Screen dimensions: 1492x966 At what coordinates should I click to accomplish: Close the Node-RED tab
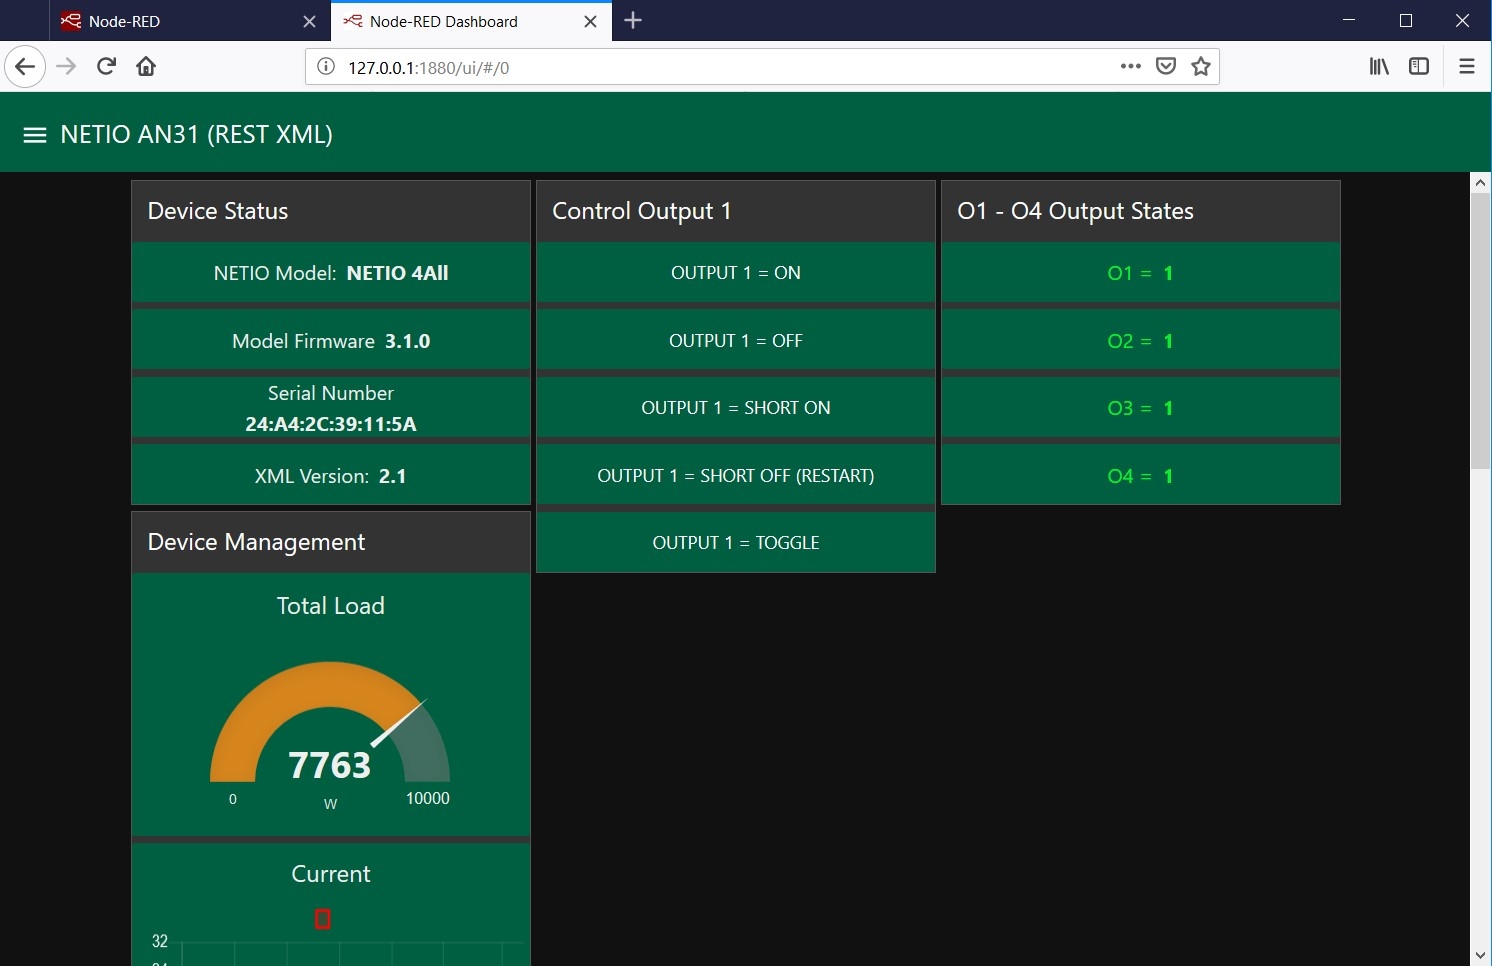(310, 21)
